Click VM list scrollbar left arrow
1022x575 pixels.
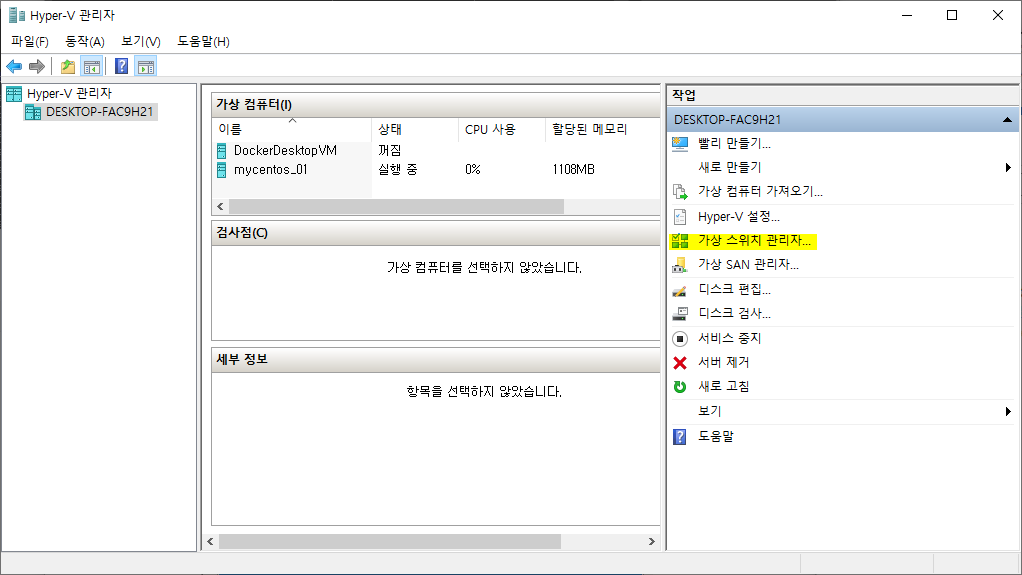click(220, 207)
